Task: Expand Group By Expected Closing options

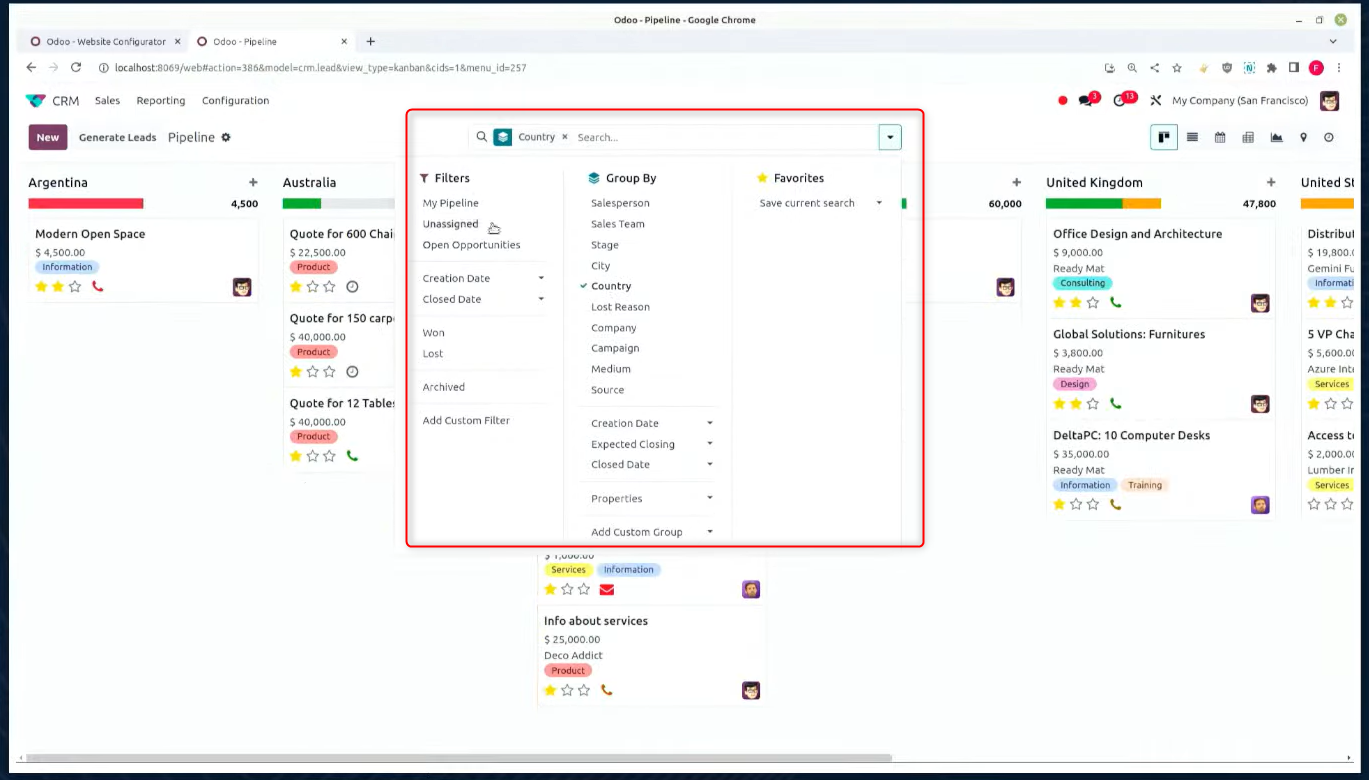Action: (652, 444)
